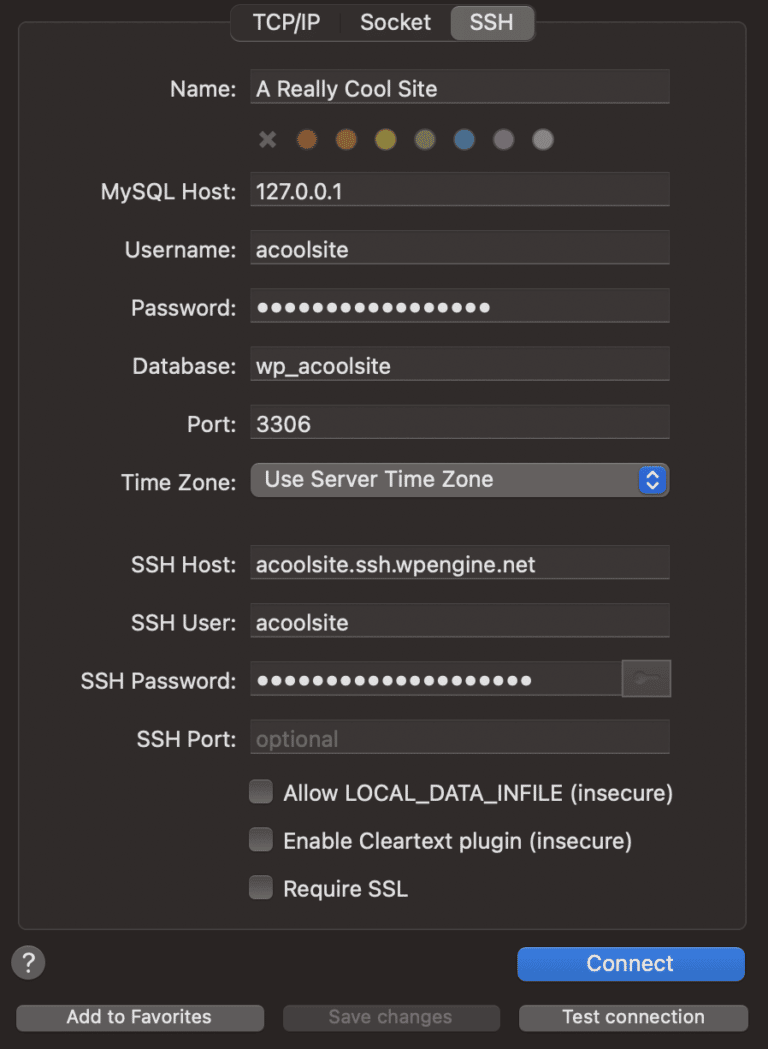Select the gray favorite color dot
The image size is (768, 1049).
tap(542, 139)
